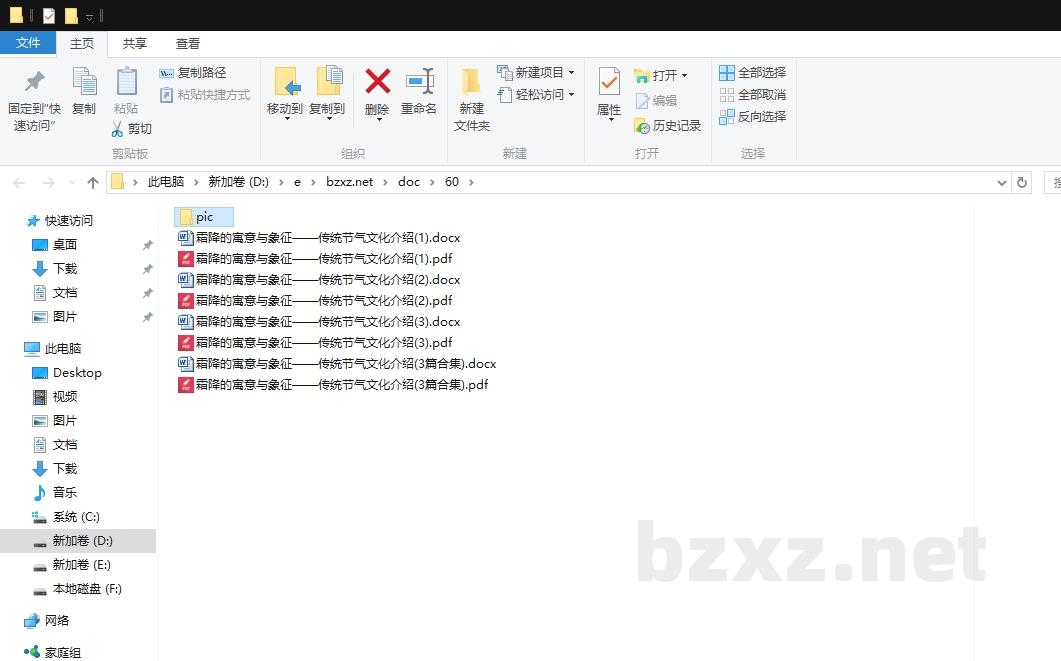
Task: Click the Properties icon with checkmark
Action: (609, 82)
